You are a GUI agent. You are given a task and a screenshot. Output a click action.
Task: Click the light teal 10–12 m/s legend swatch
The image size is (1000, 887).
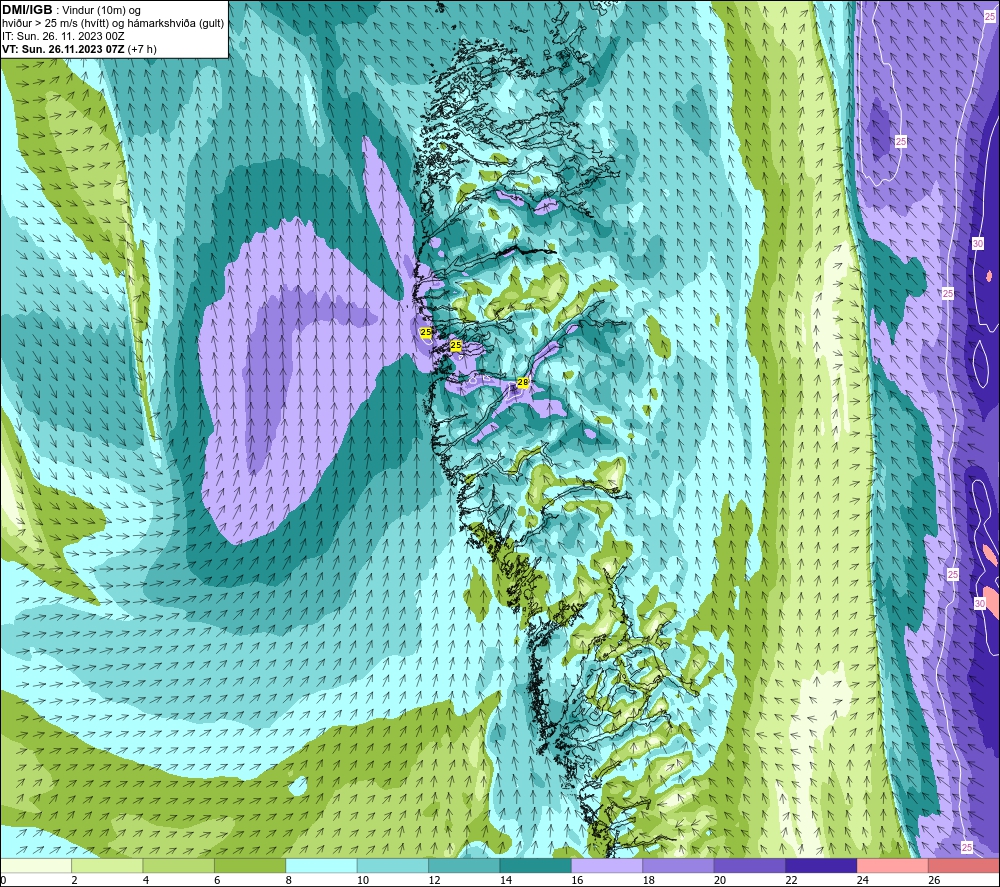pyautogui.click(x=393, y=865)
